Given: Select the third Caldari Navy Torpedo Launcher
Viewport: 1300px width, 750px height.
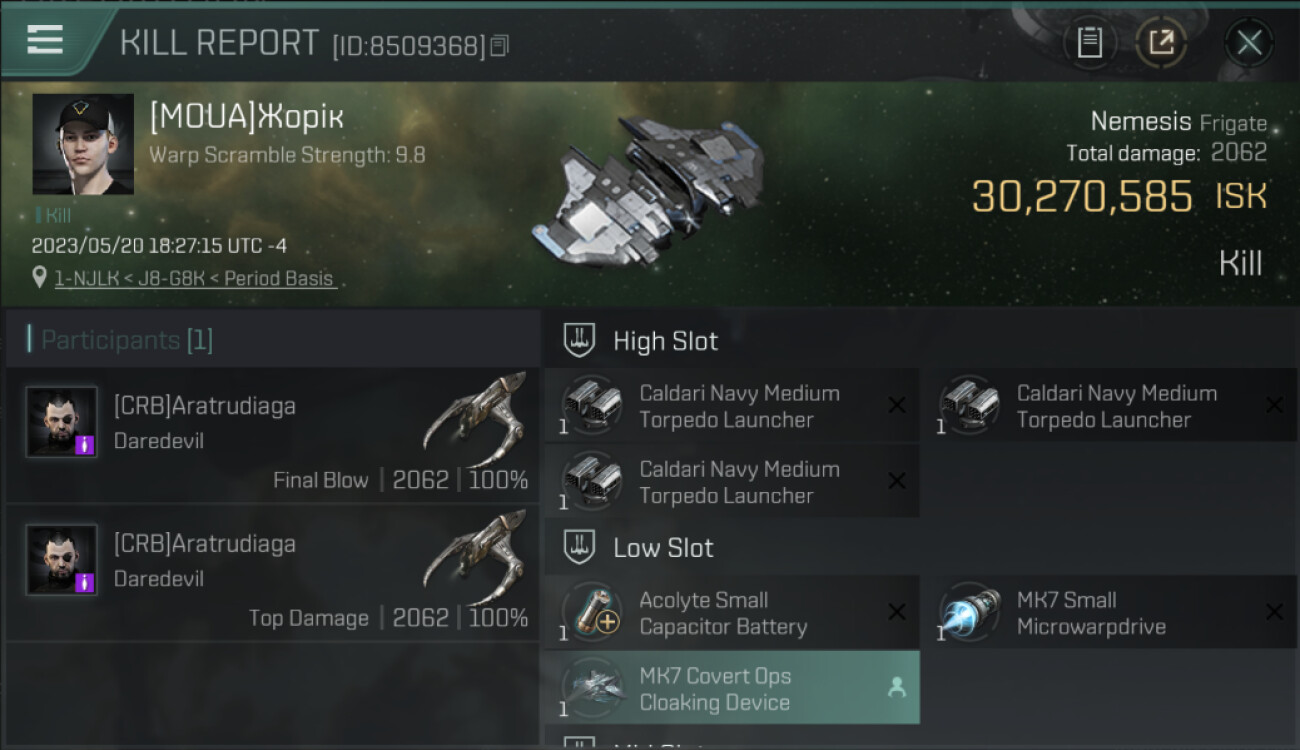Looking at the screenshot, I should (731, 482).
